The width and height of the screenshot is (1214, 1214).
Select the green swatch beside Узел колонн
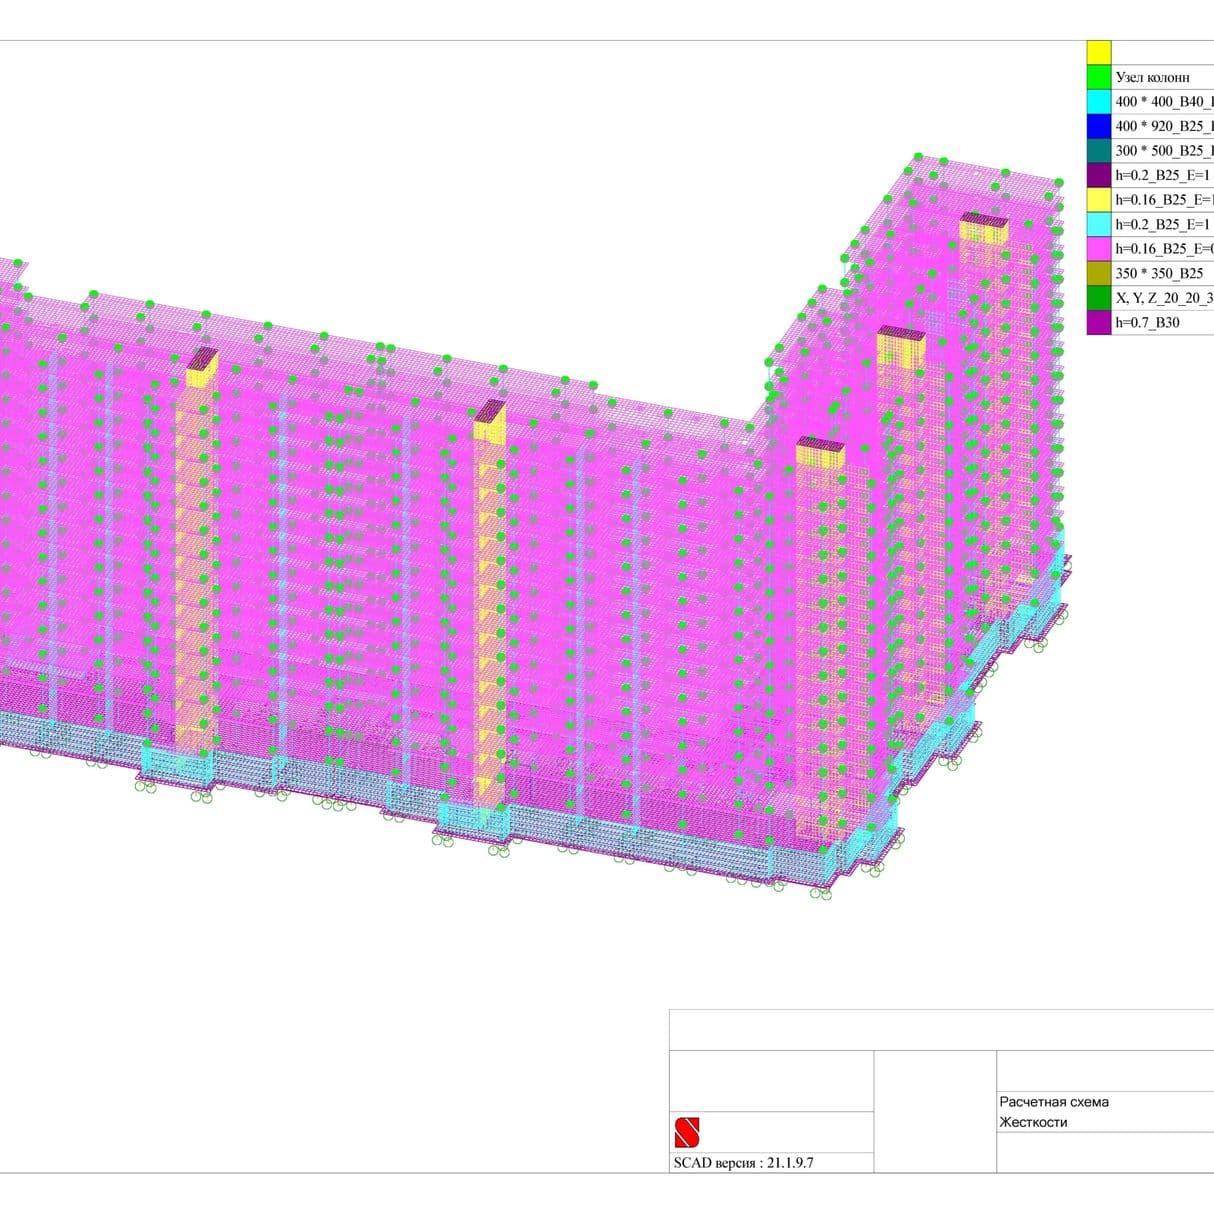point(1098,77)
